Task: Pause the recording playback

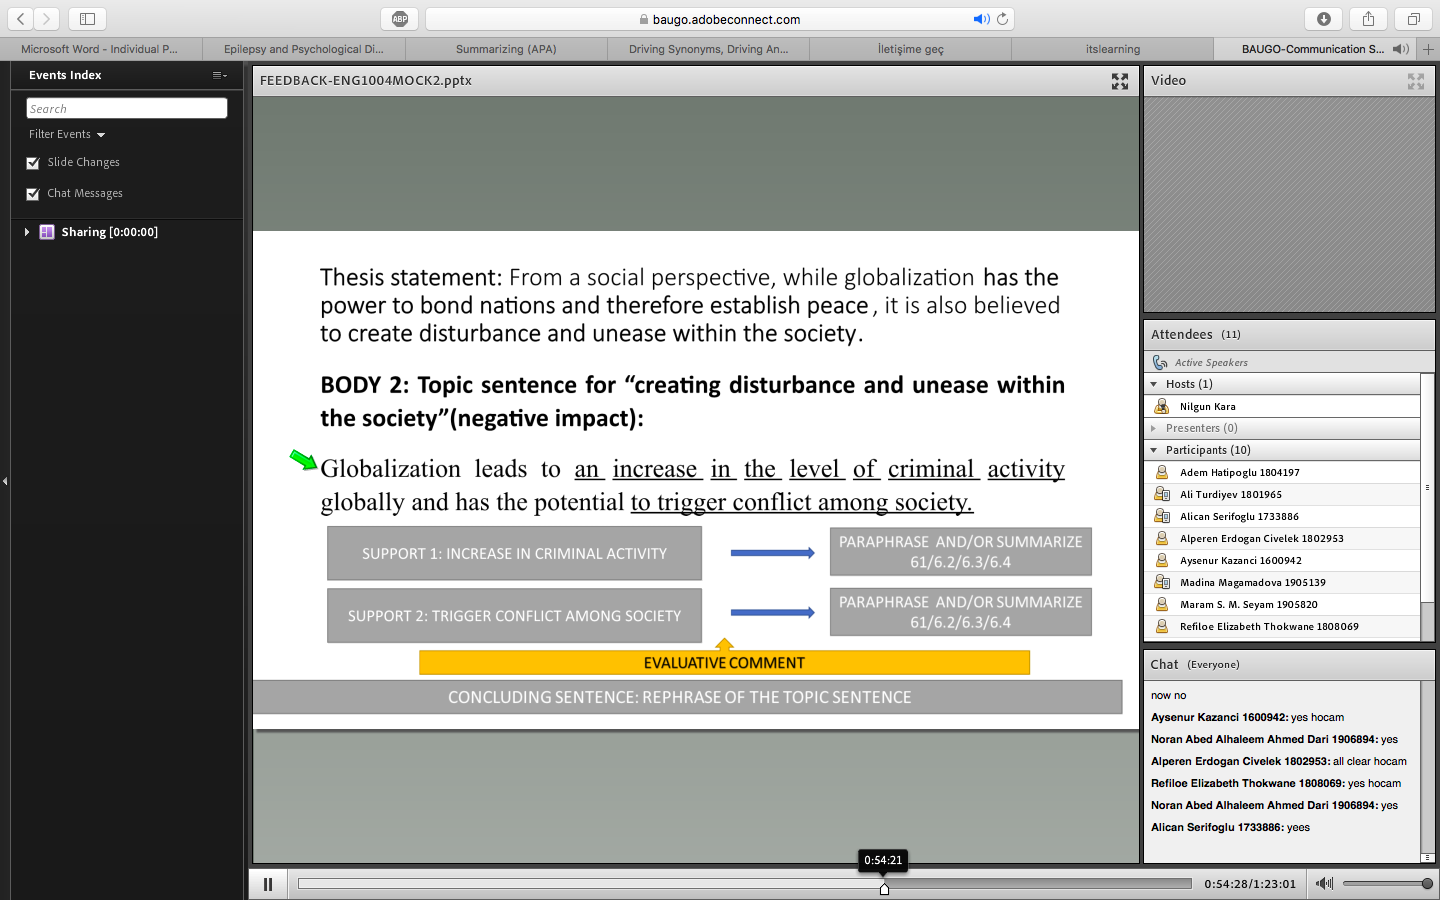Action: 268,884
